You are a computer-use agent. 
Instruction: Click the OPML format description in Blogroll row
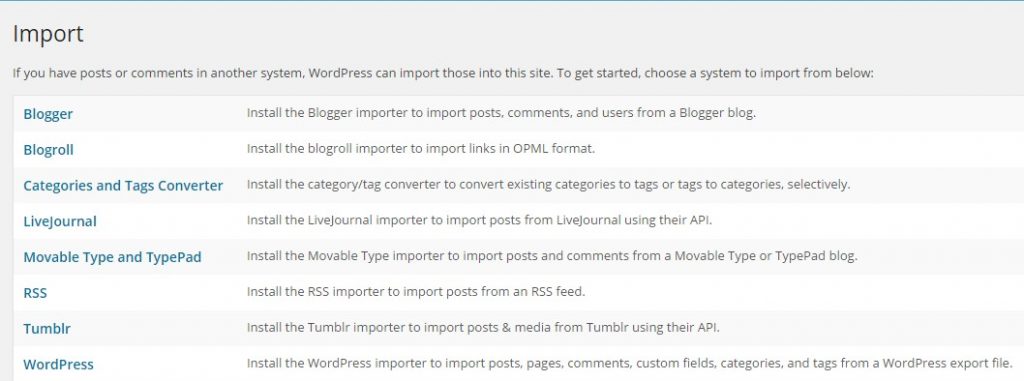[x=421, y=148]
